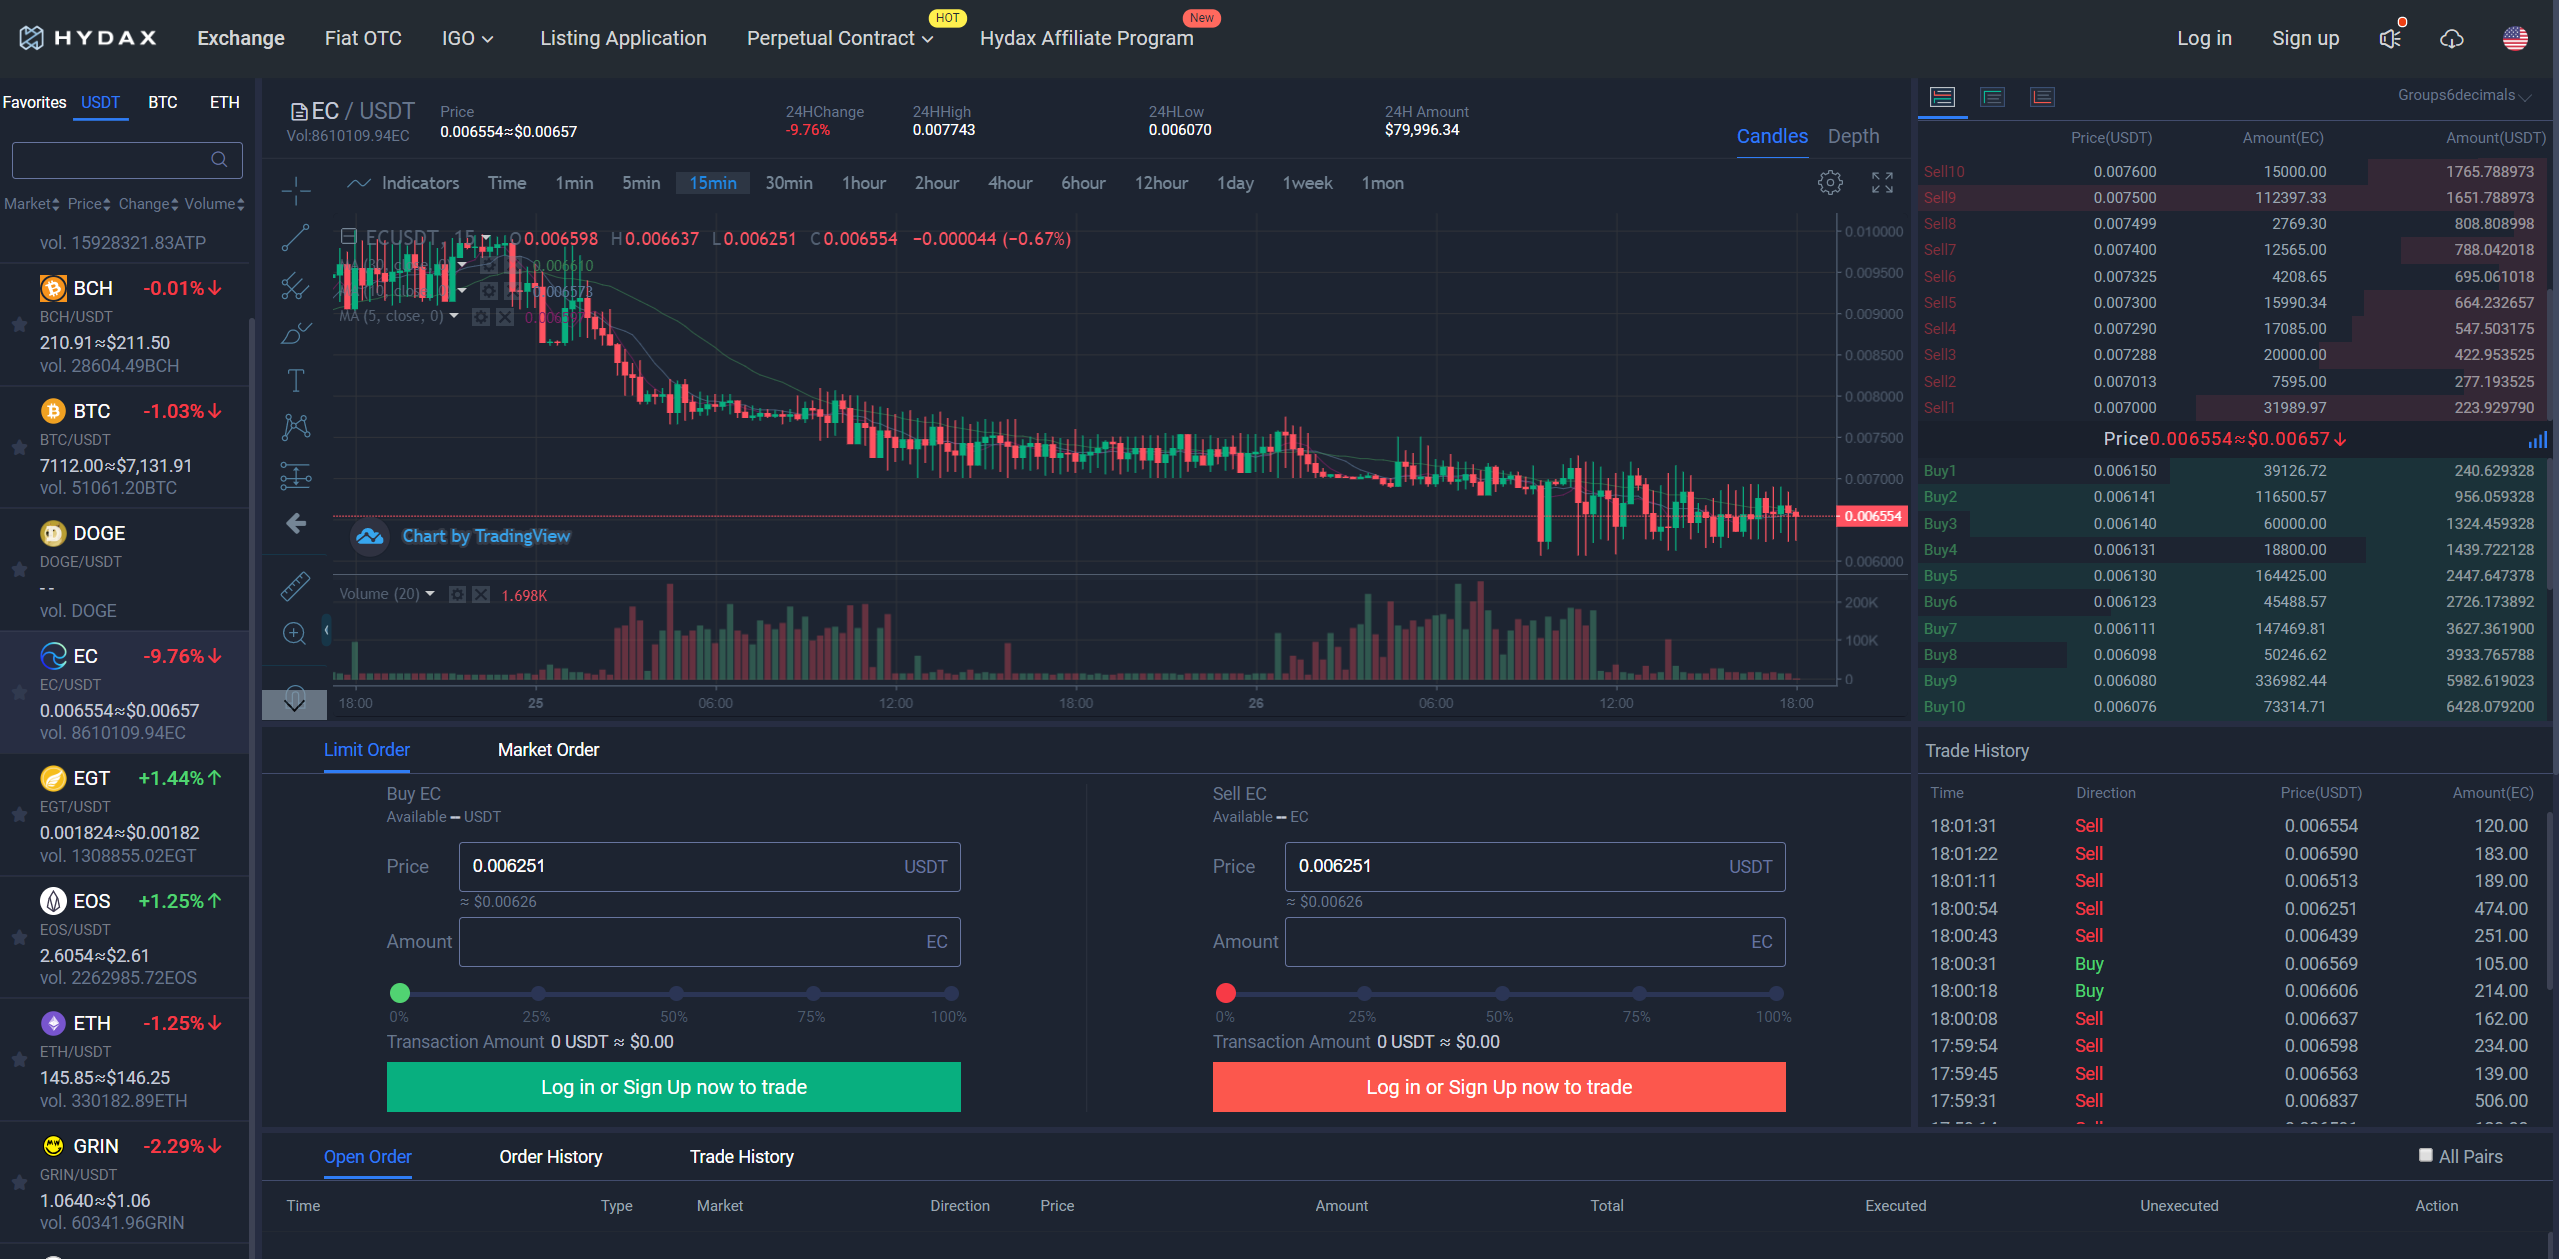Click the back arrow in chart toolbar
Screen dimensions: 2559x1259
click(x=296, y=523)
